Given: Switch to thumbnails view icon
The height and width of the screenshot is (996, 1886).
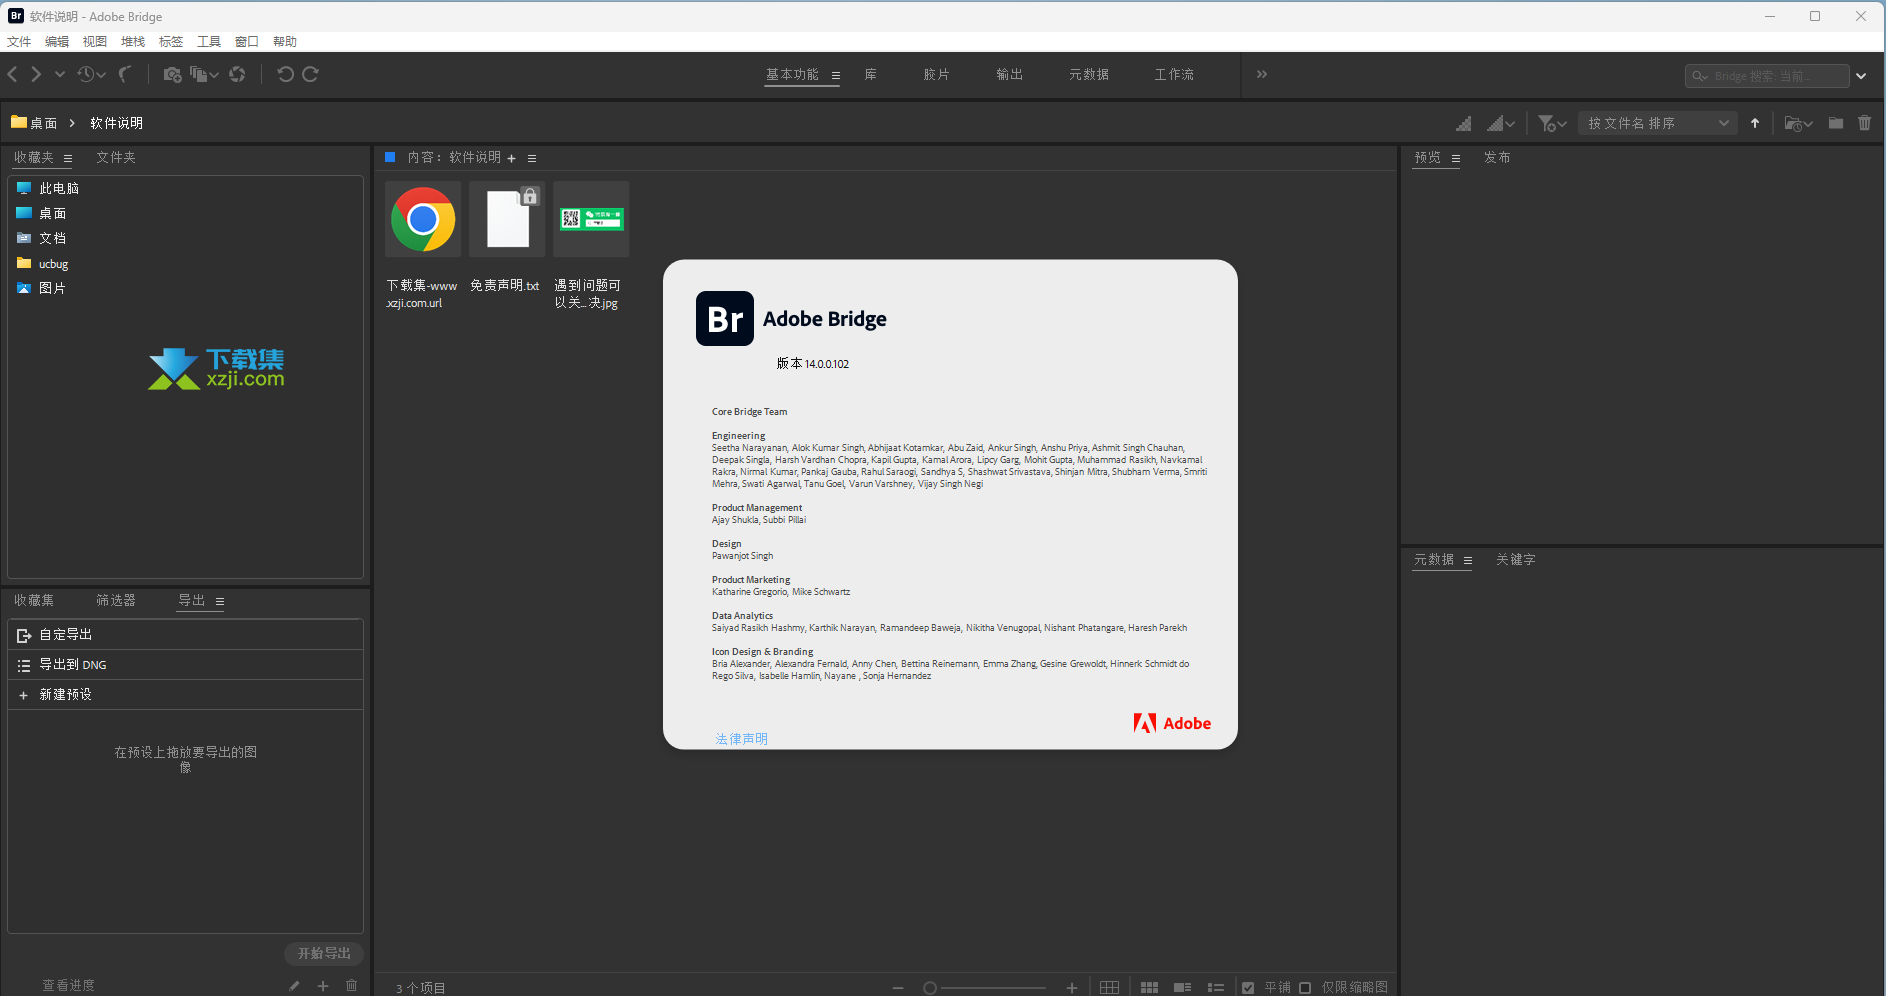Looking at the screenshot, I should pos(1149,987).
